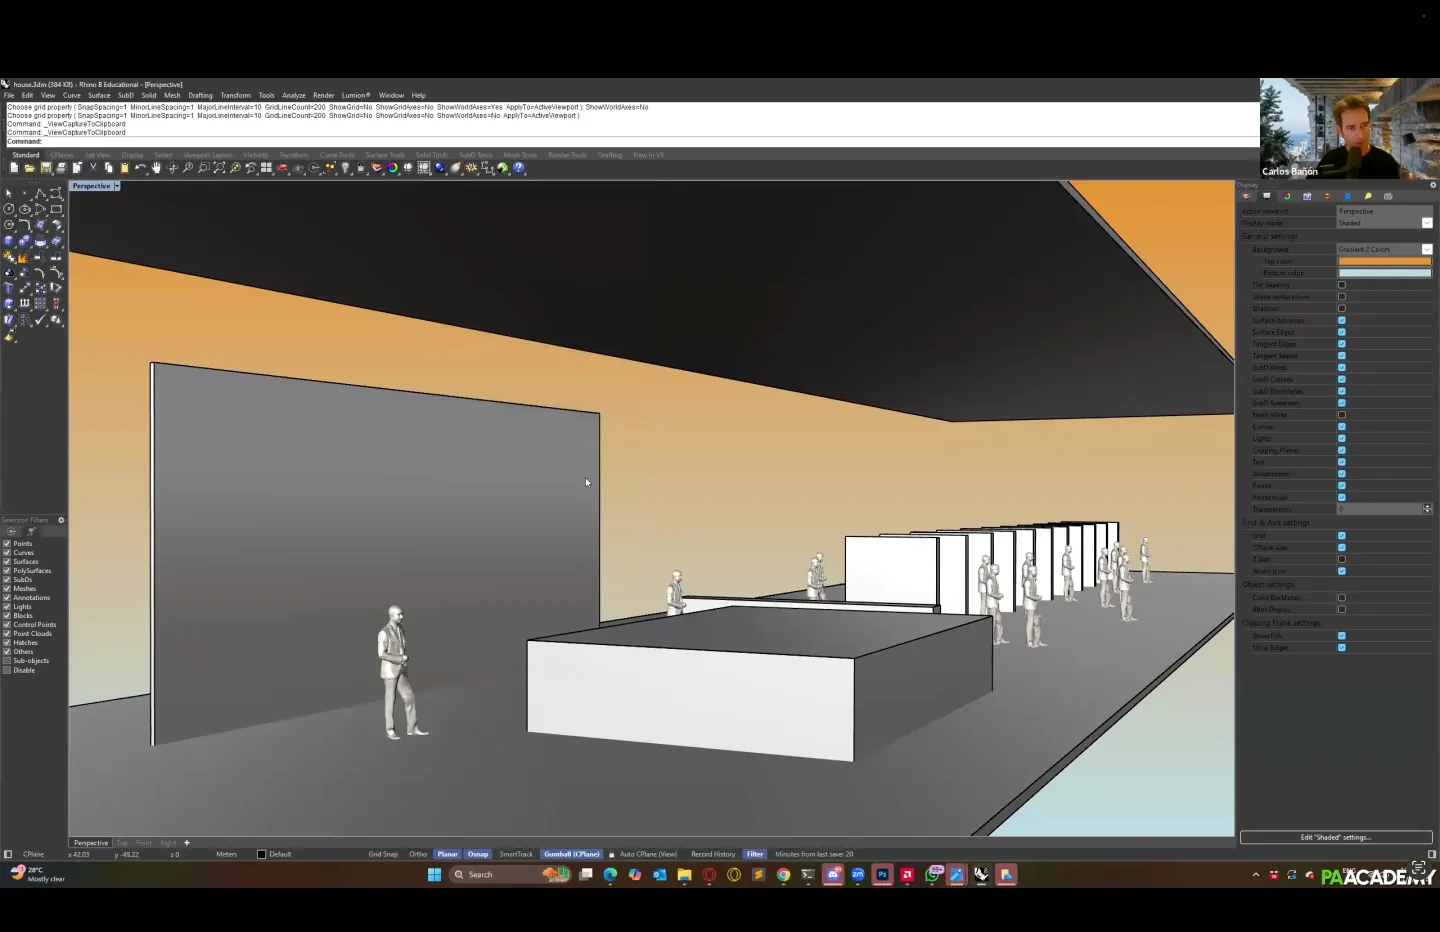Image resolution: width=1440 pixels, height=932 pixels.
Task: Click the Undo icon in Standard toolbar
Action: (x=140, y=168)
